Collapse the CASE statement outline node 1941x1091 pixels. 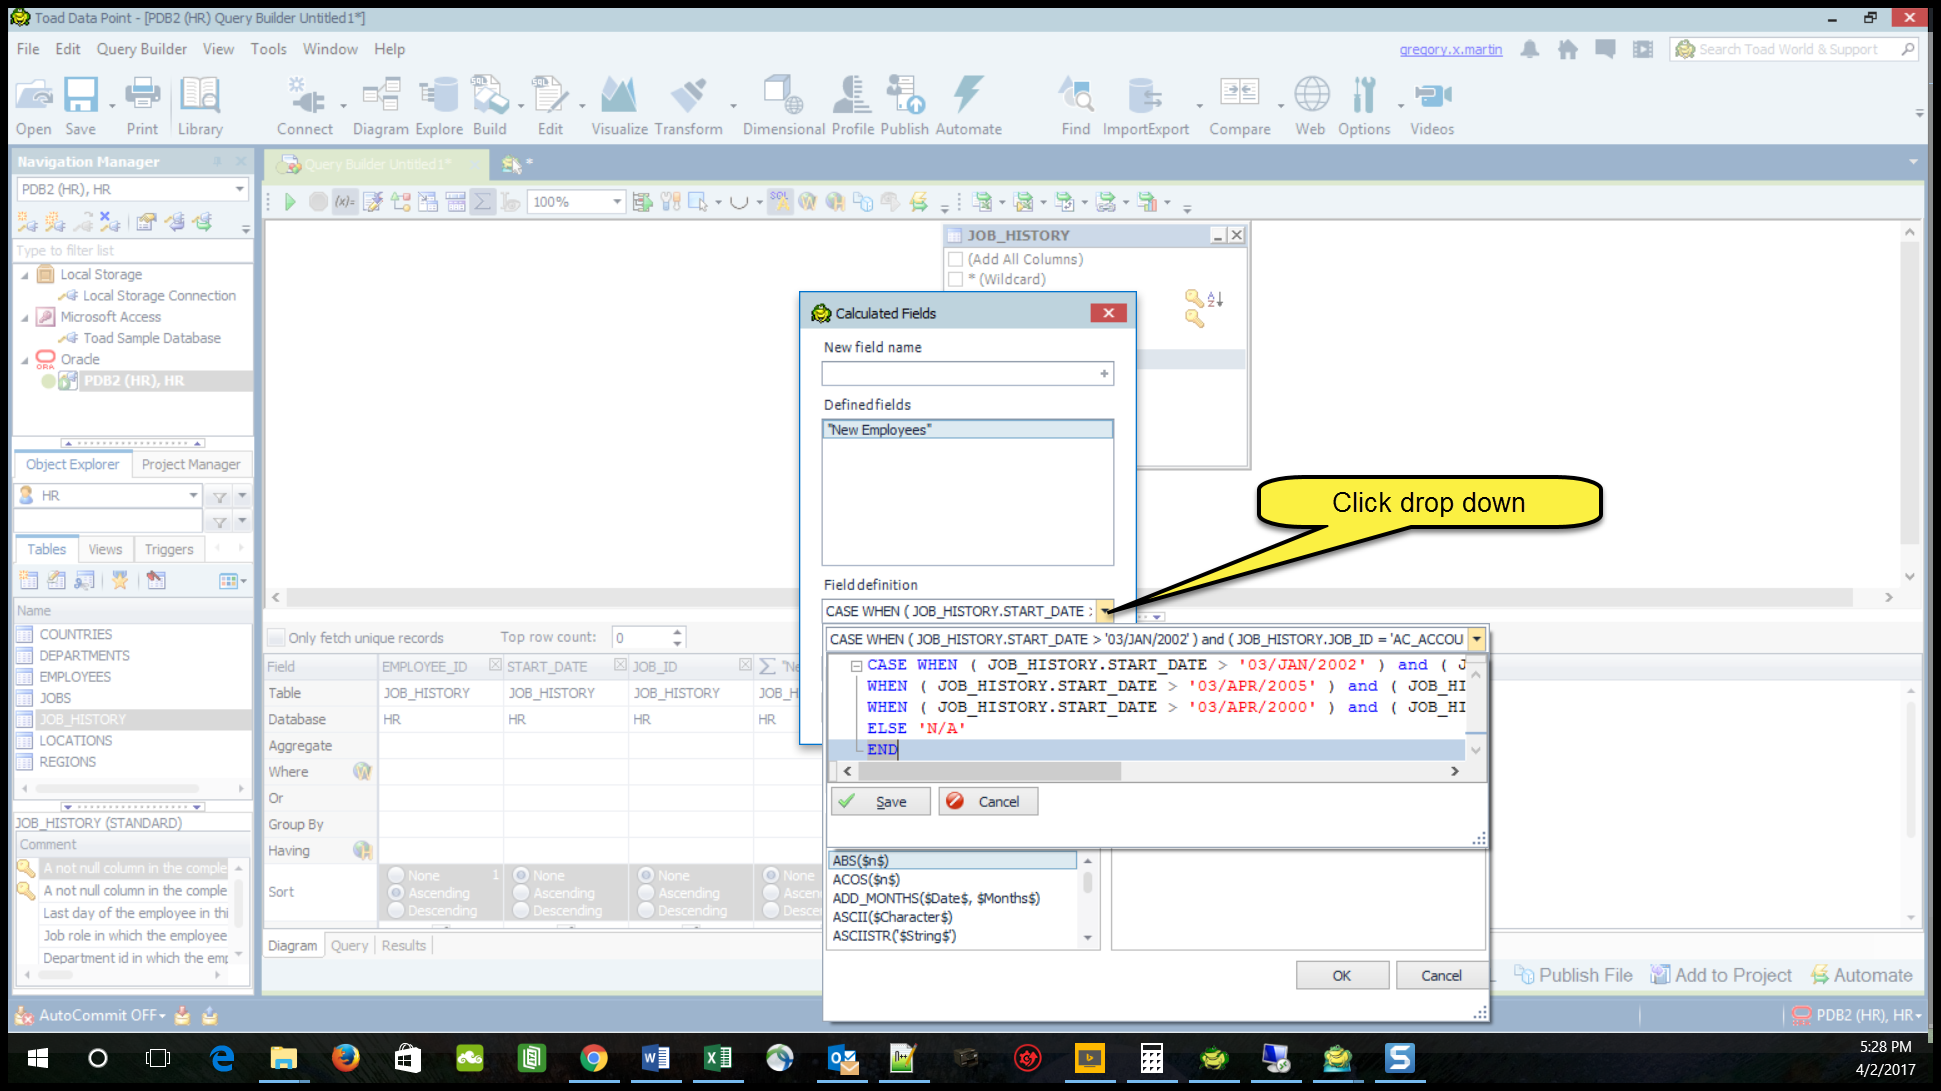(x=856, y=665)
